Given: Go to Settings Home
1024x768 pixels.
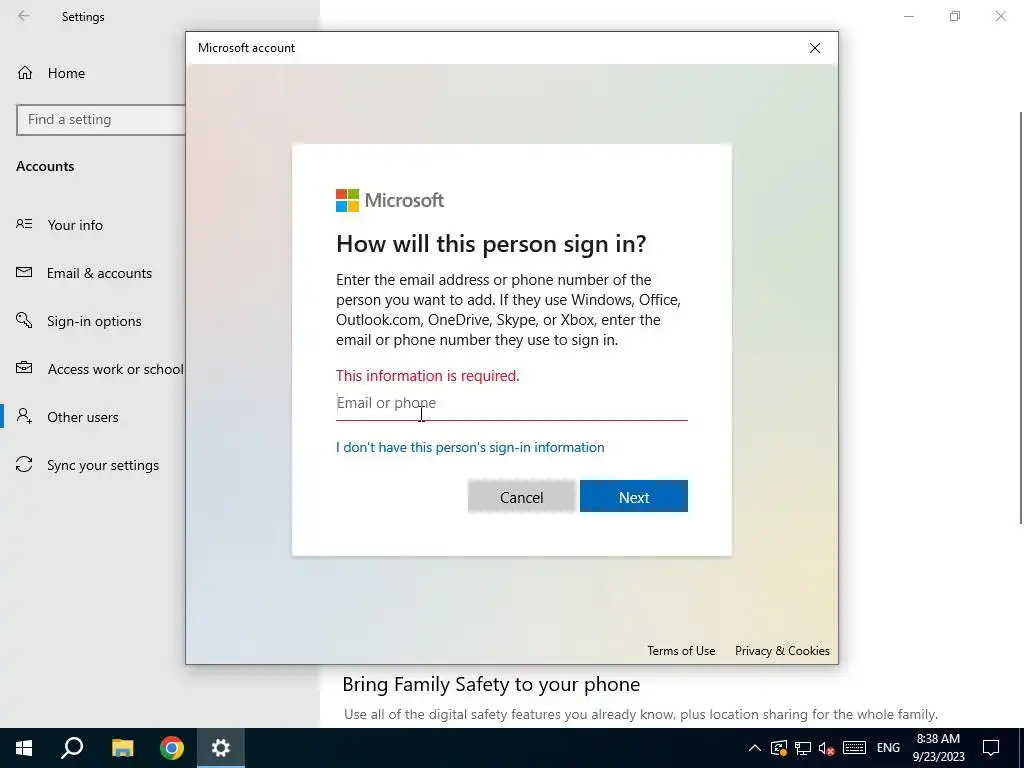Looking at the screenshot, I should click(66, 73).
